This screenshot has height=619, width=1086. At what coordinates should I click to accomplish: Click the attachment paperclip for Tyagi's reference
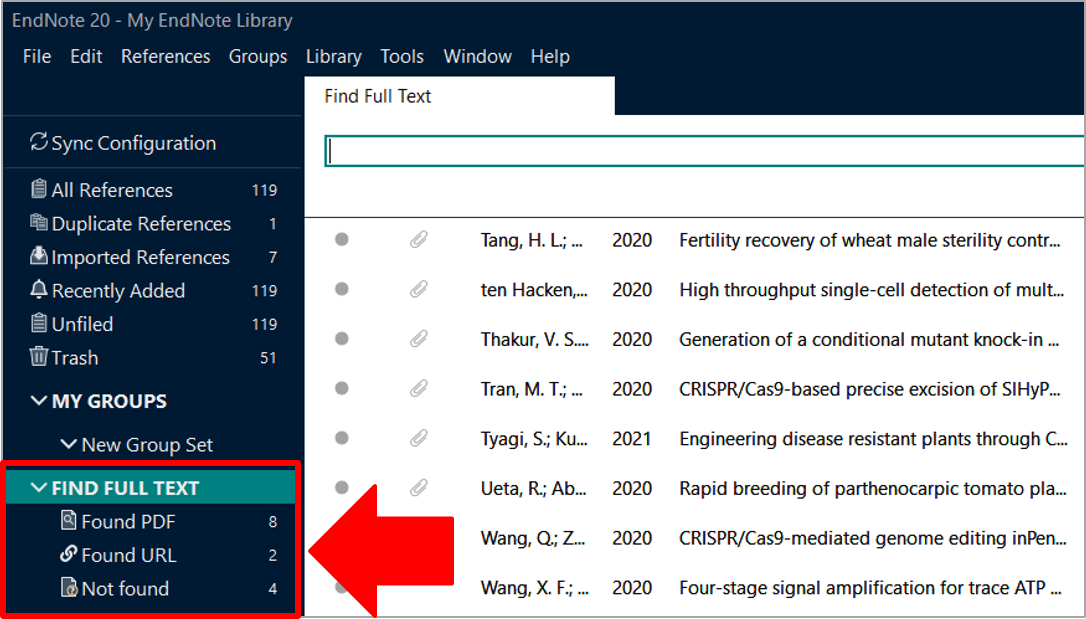point(418,438)
